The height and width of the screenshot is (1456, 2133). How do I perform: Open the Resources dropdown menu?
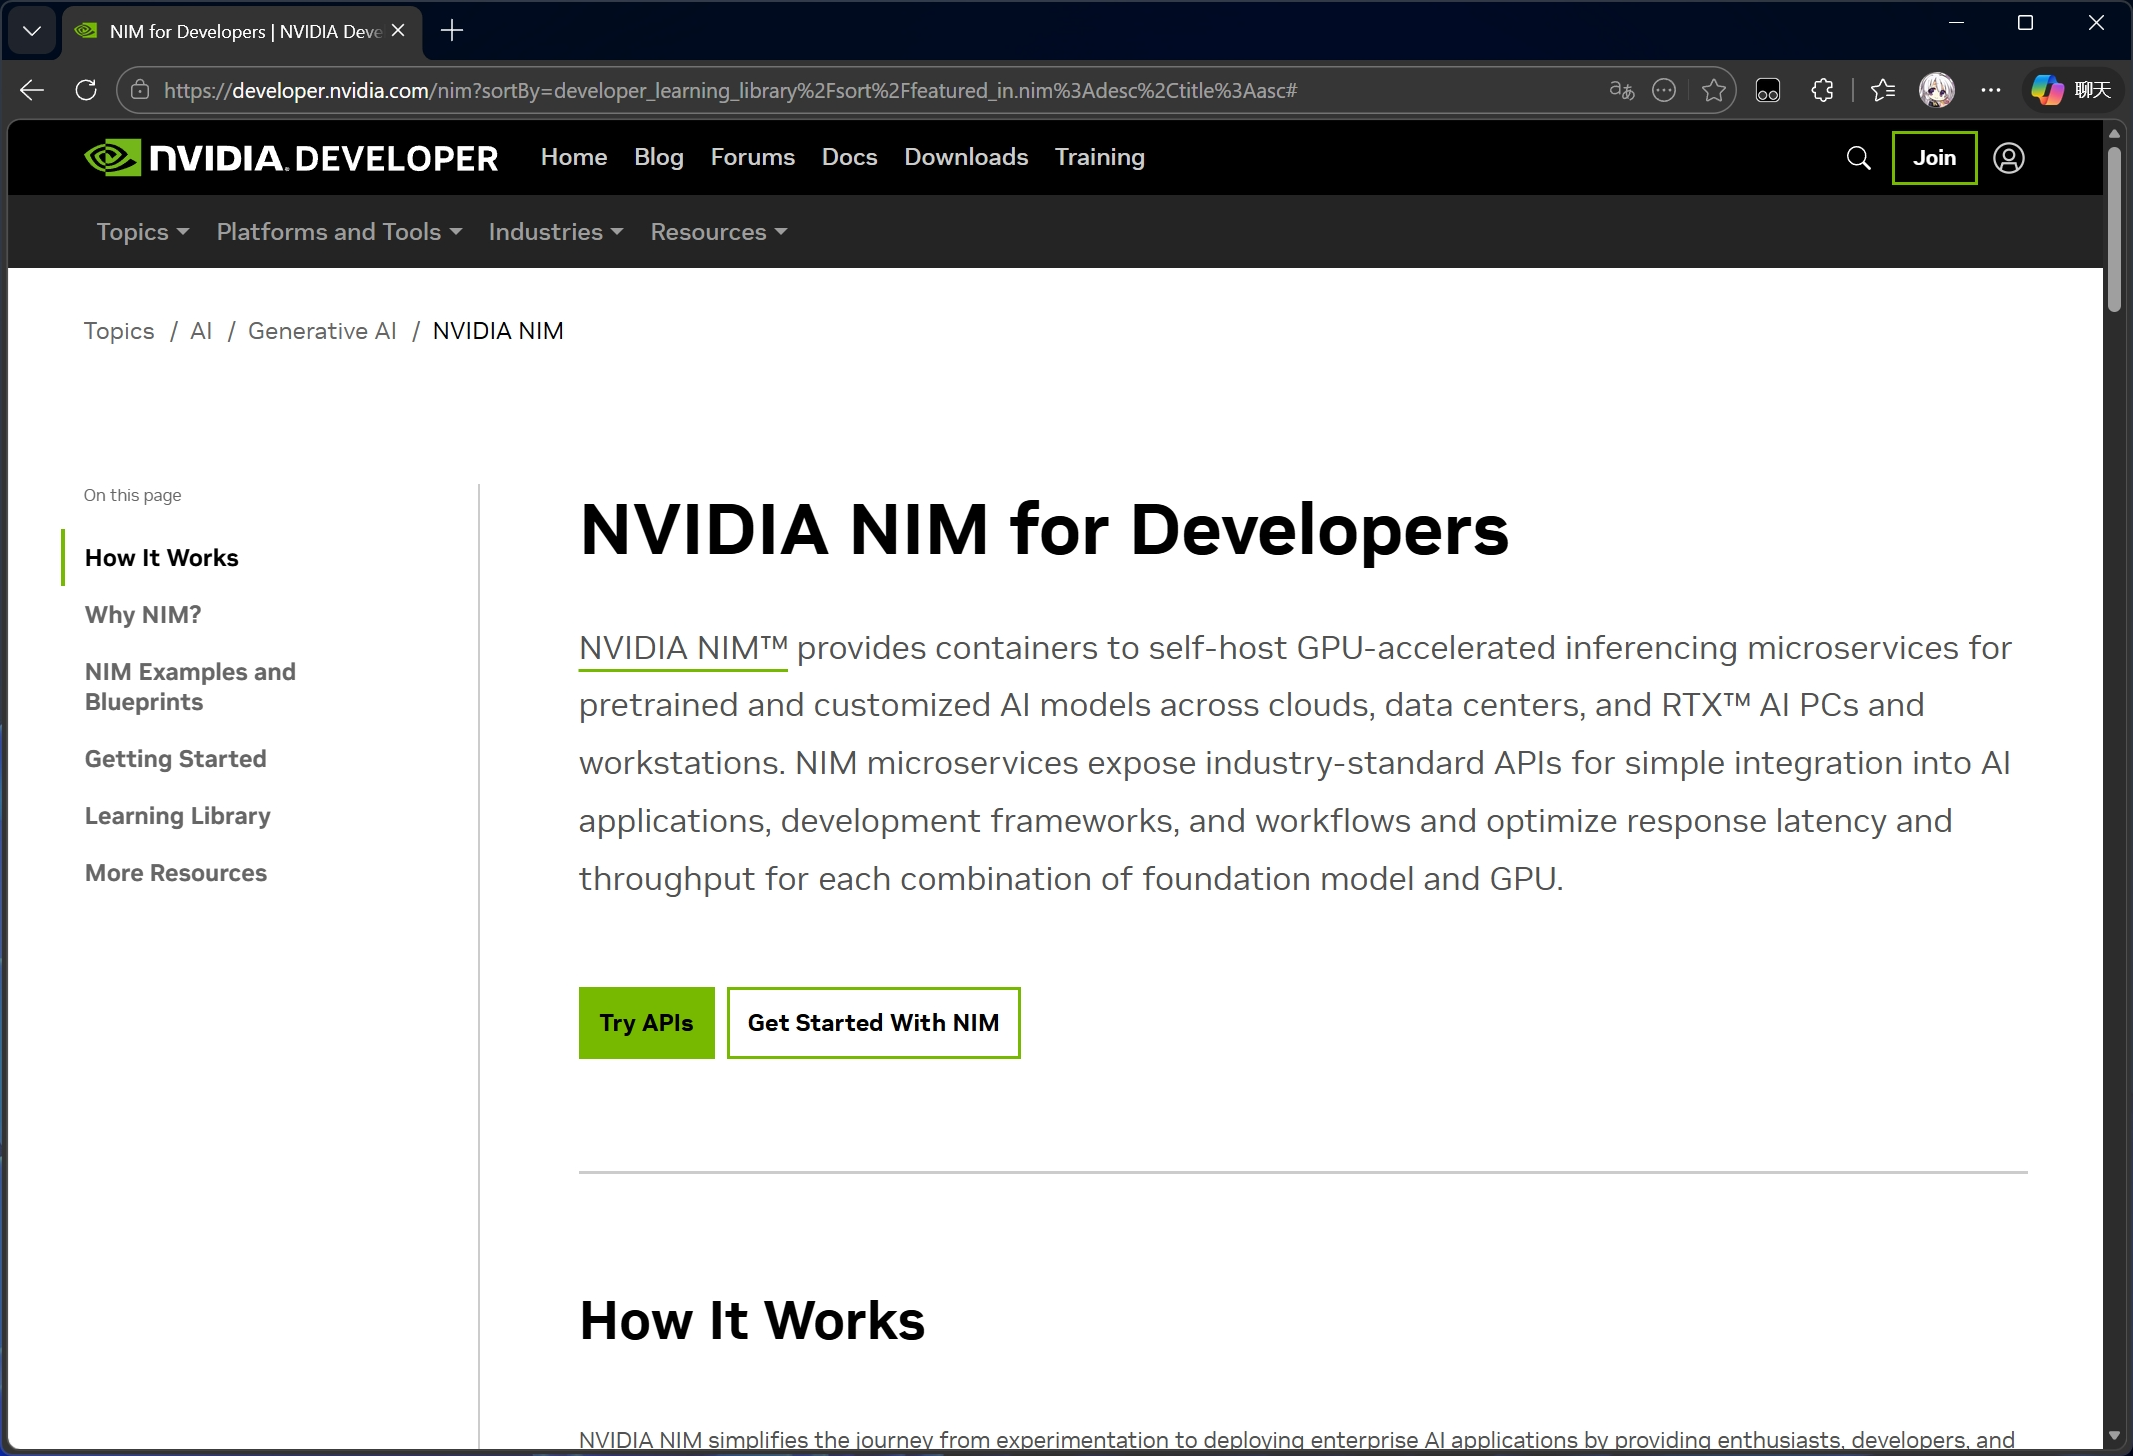pyautogui.click(x=718, y=232)
